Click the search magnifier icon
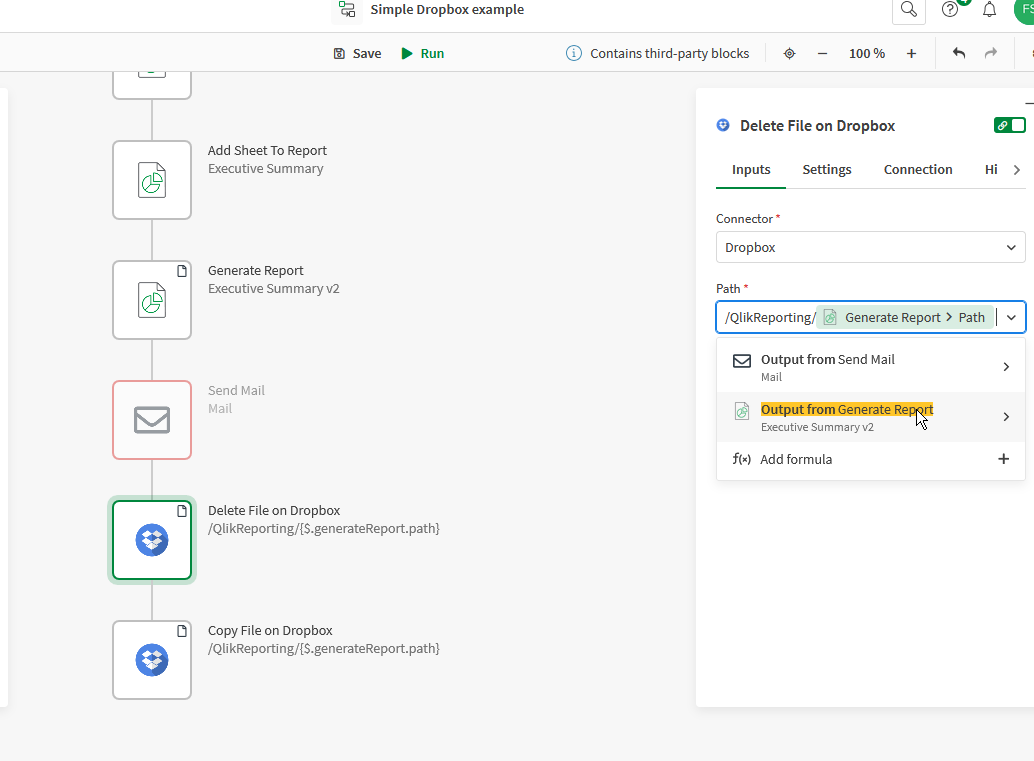 pos(908,10)
